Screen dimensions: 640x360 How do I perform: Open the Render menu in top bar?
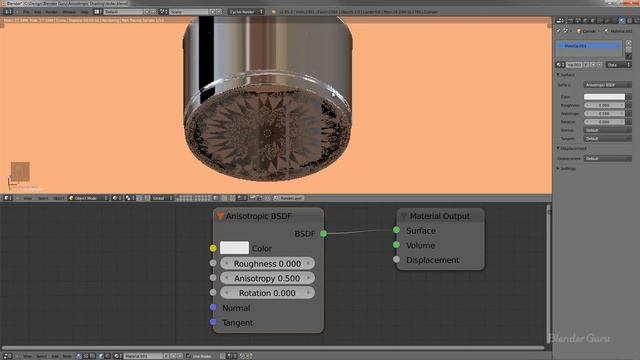click(x=51, y=12)
